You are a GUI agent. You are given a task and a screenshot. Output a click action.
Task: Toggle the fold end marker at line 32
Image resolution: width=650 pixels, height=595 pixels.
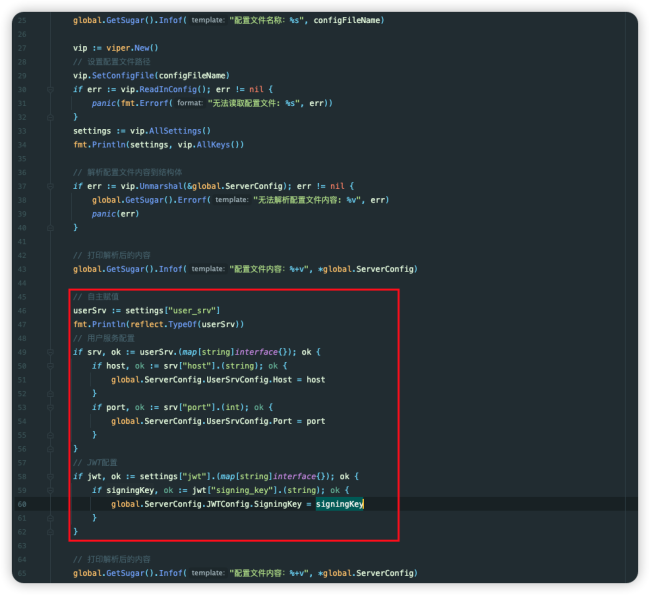(50, 117)
